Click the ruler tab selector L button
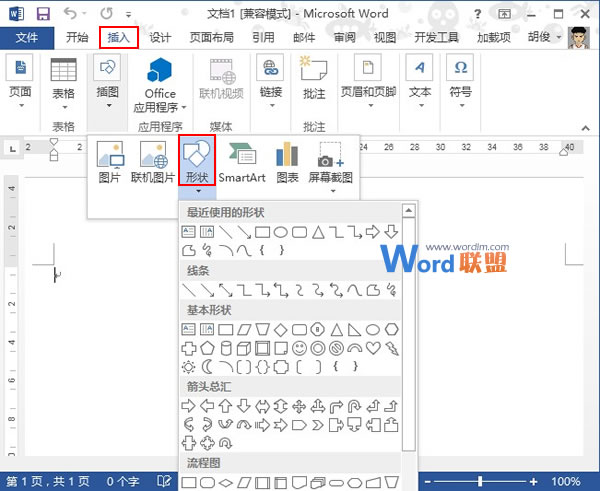This screenshot has width=600, height=491. coord(13,148)
